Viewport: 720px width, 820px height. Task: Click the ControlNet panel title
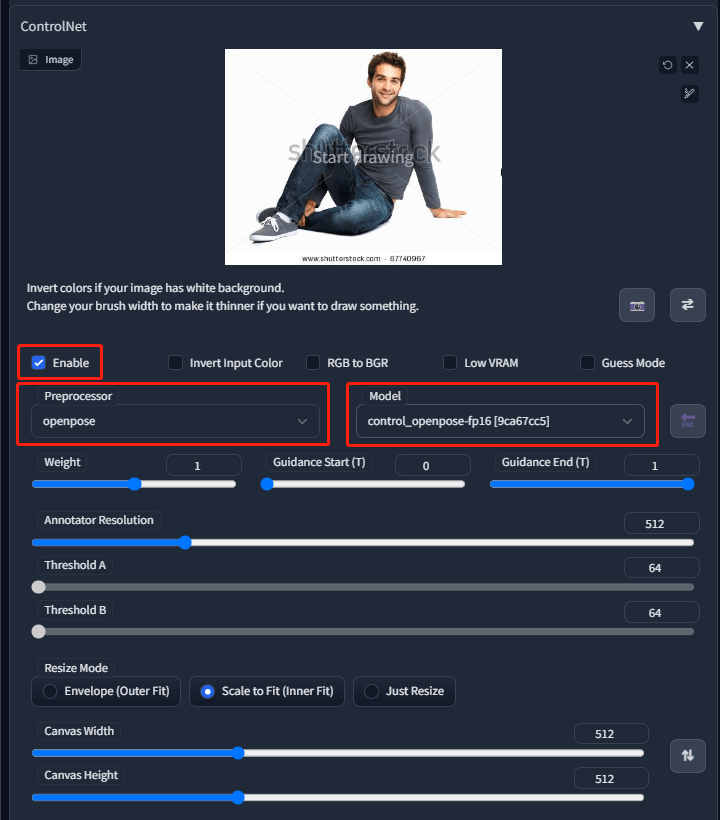point(53,26)
